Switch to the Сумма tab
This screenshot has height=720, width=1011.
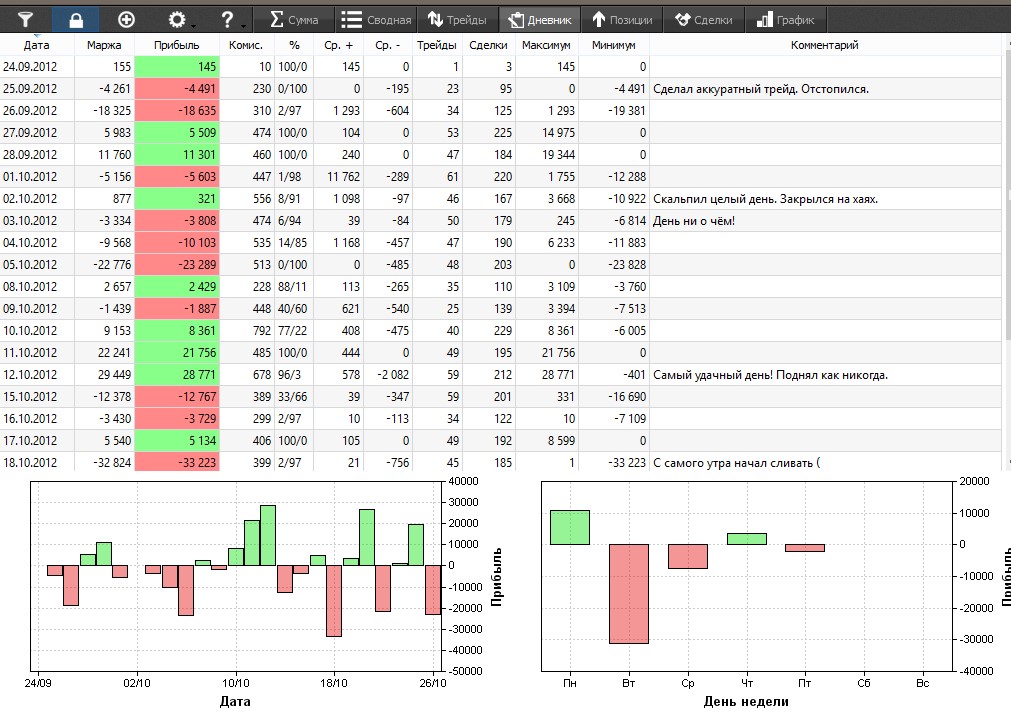coord(290,19)
